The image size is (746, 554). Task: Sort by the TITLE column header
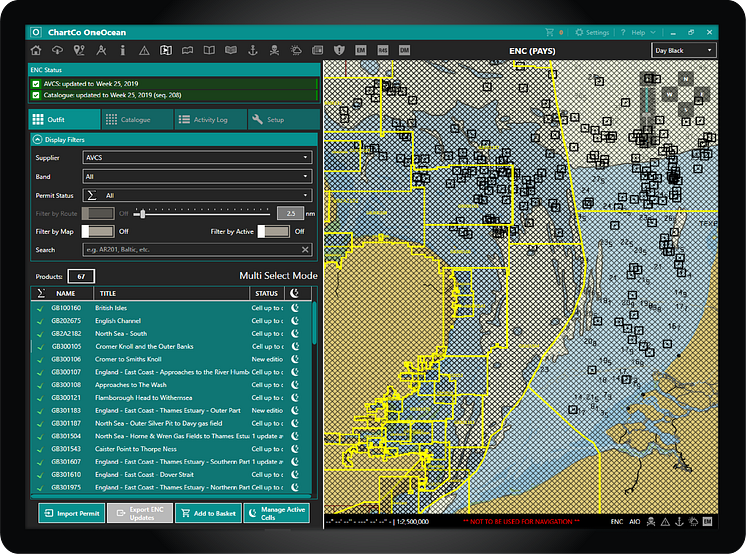click(171, 293)
